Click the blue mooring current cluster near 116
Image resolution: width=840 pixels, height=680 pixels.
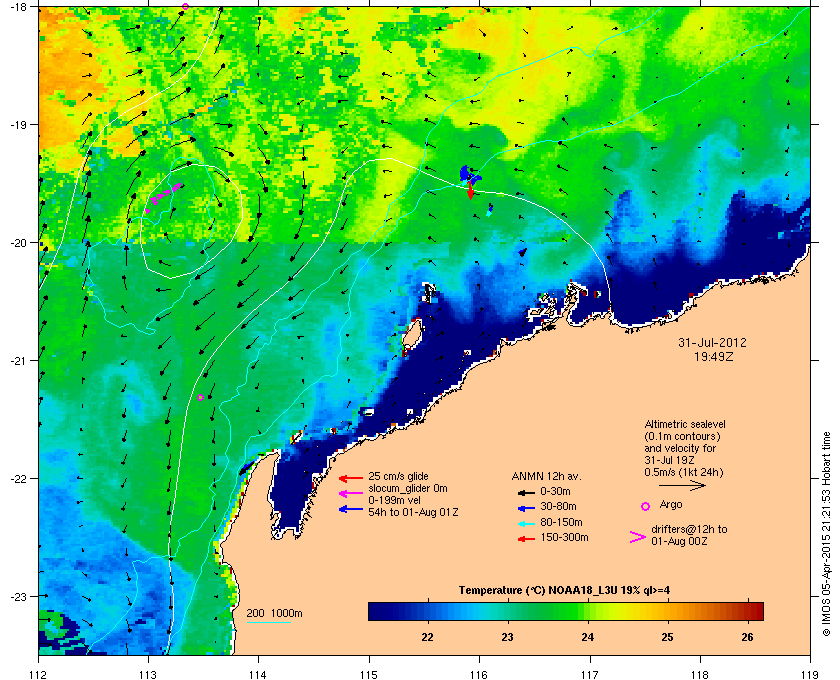pyautogui.click(x=469, y=174)
